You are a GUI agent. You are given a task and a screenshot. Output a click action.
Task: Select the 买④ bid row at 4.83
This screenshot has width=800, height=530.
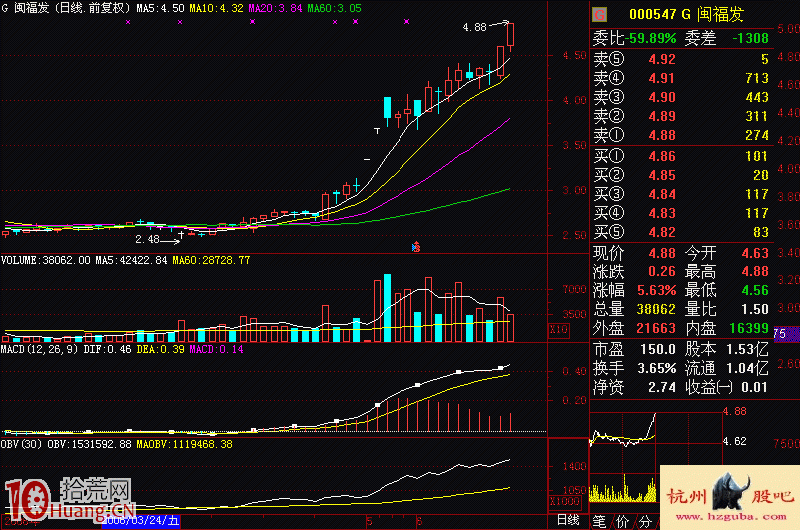[681, 213]
